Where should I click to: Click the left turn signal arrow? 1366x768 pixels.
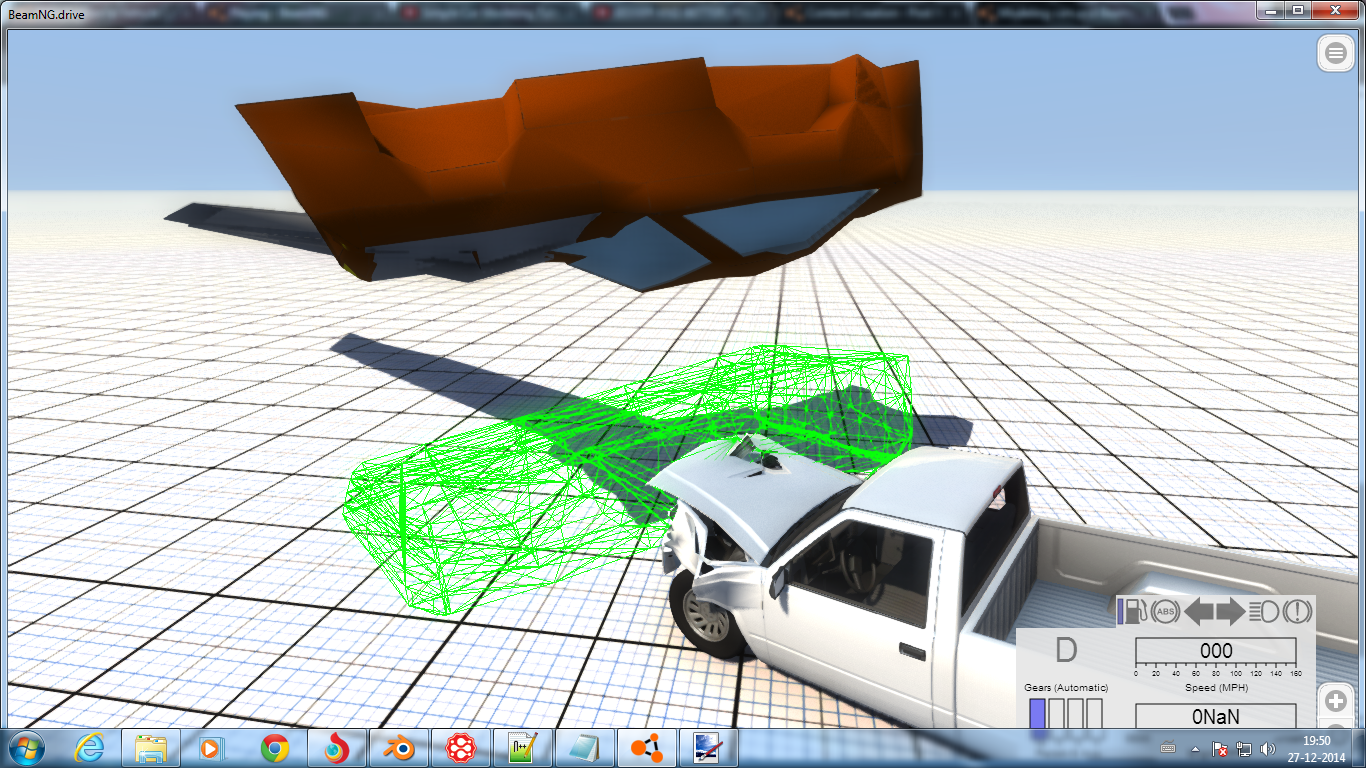pyautogui.click(x=1199, y=612)
